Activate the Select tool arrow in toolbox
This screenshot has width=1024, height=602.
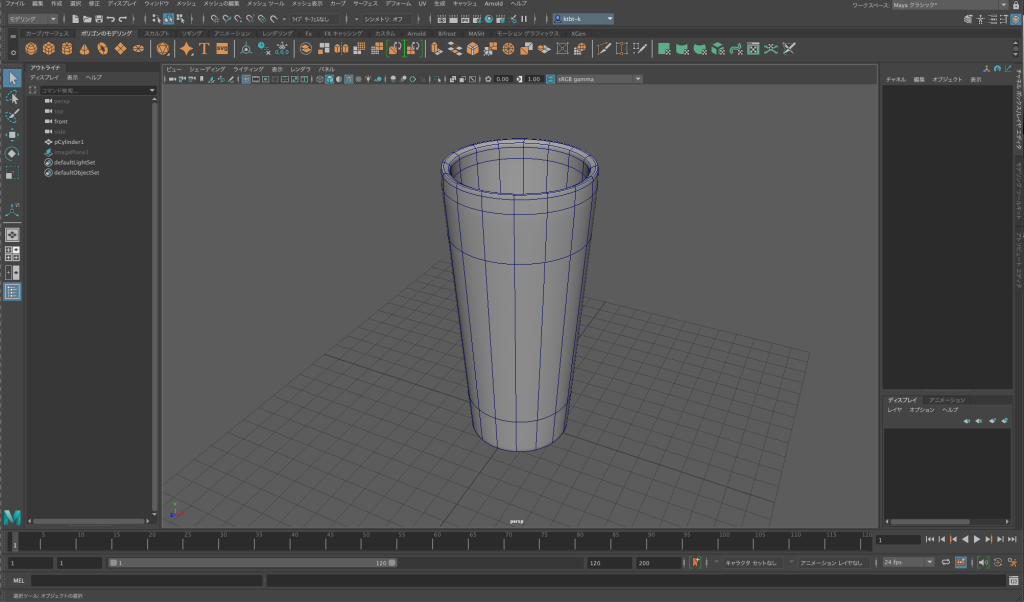click(12, 78)
